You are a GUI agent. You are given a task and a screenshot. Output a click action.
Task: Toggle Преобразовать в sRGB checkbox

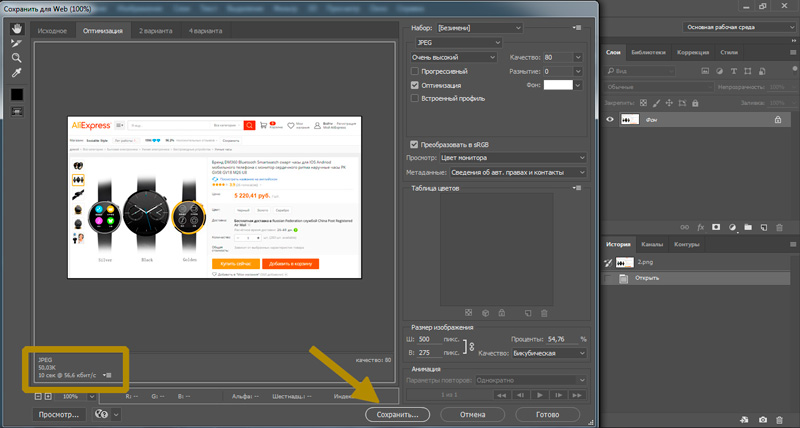pos(416,144)
